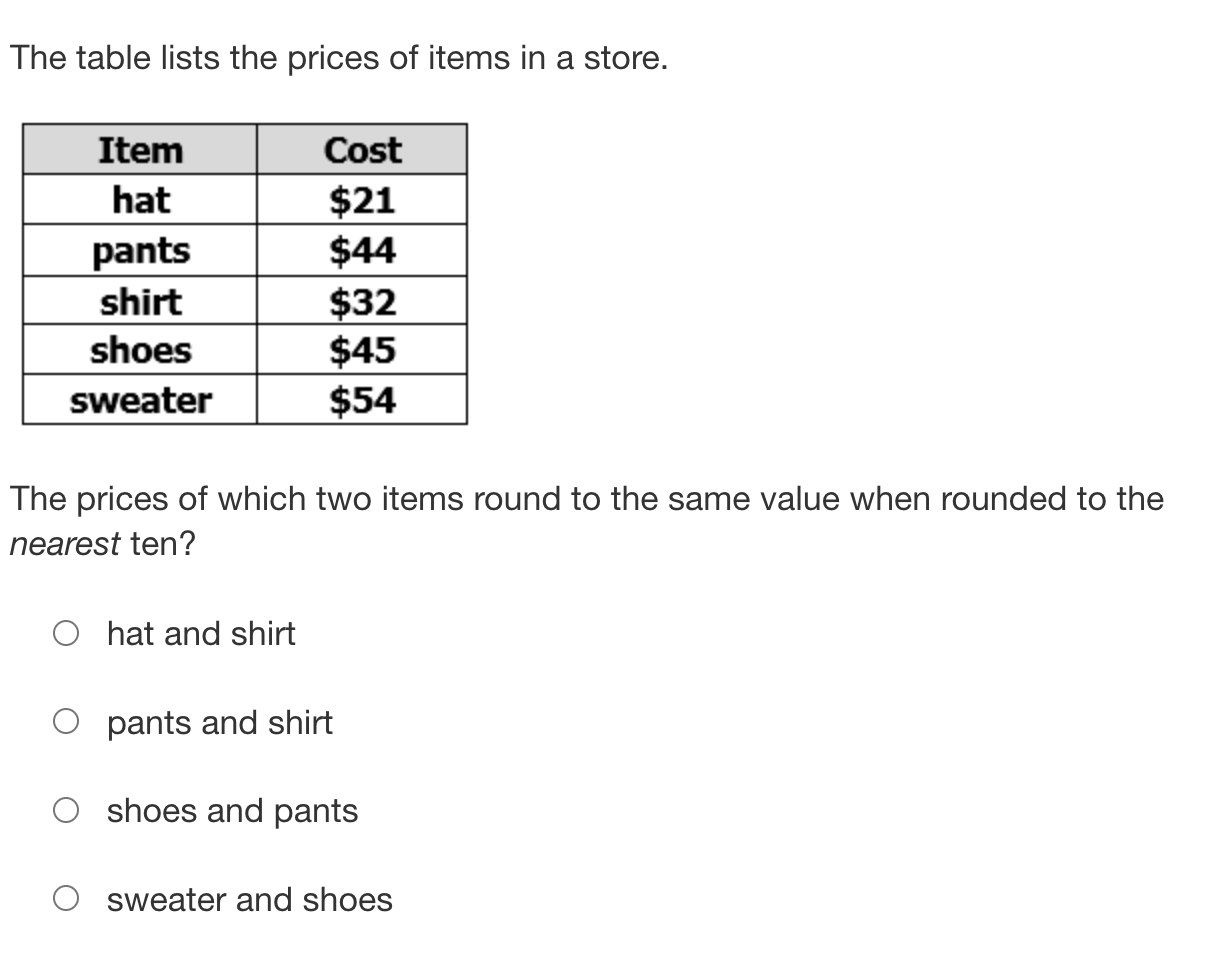Click the italic word 'nearest'

65,545
